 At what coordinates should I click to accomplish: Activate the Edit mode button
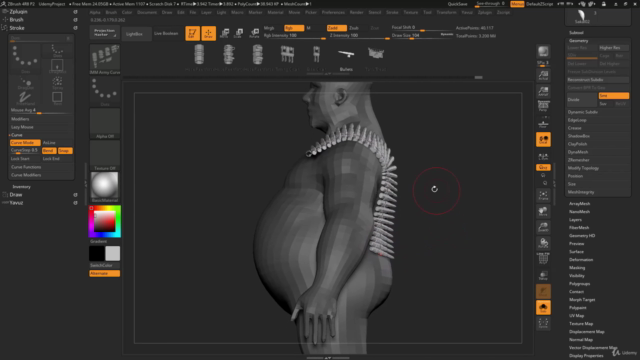(192, 33)
